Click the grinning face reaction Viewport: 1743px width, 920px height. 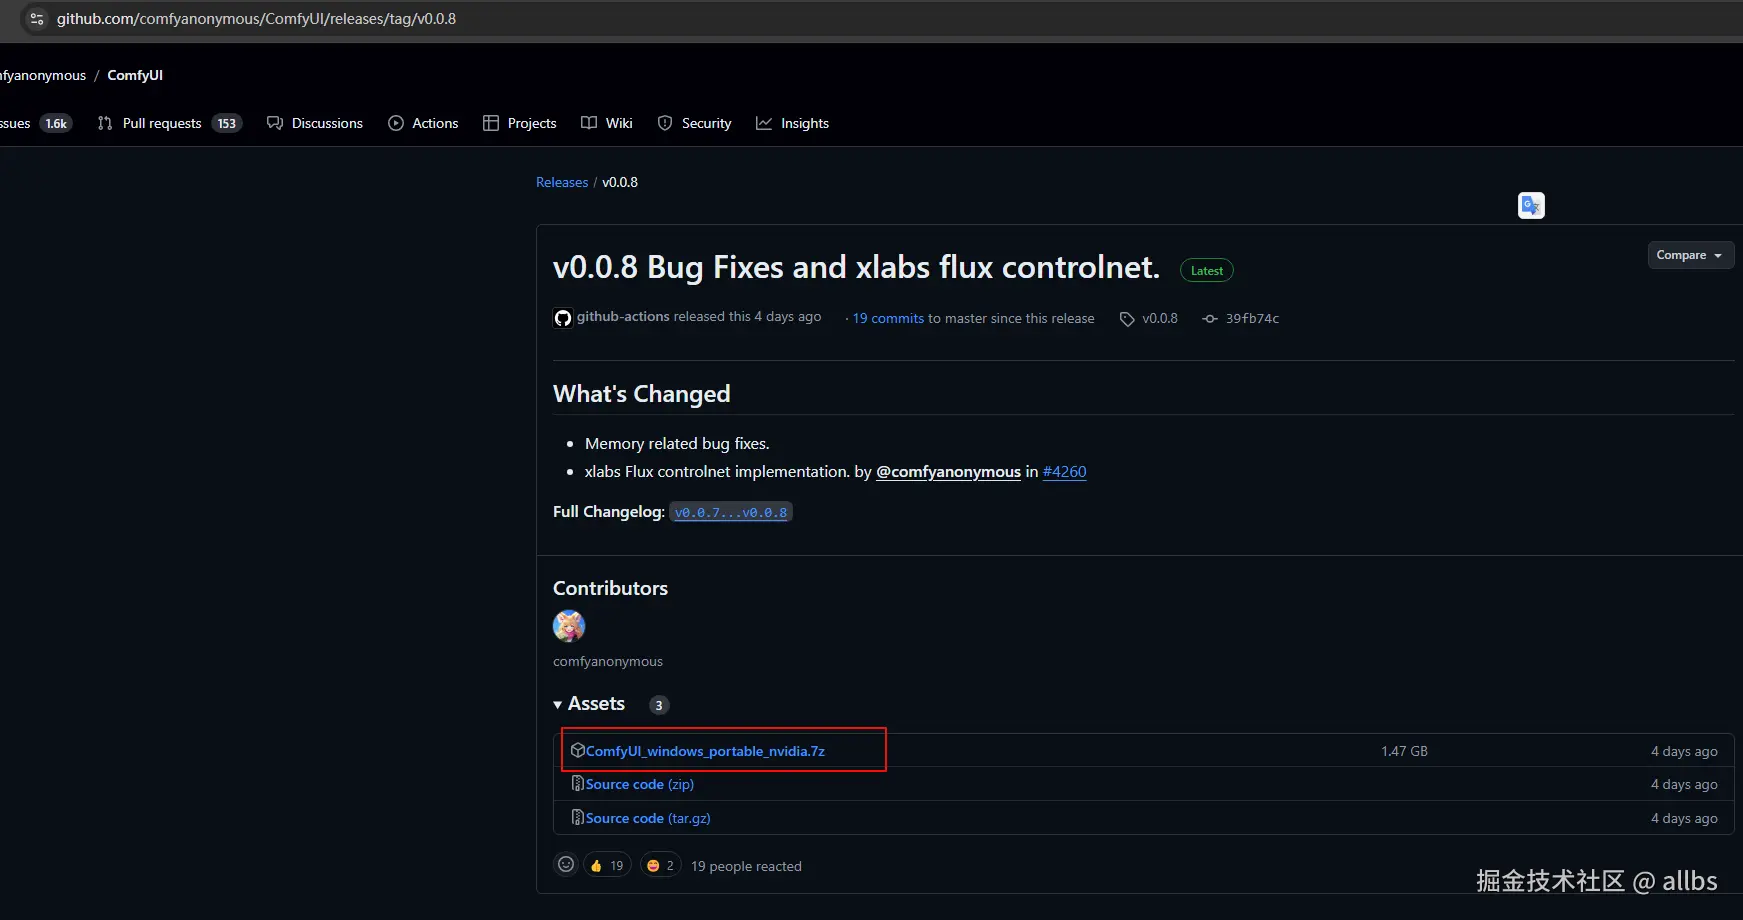660,865
